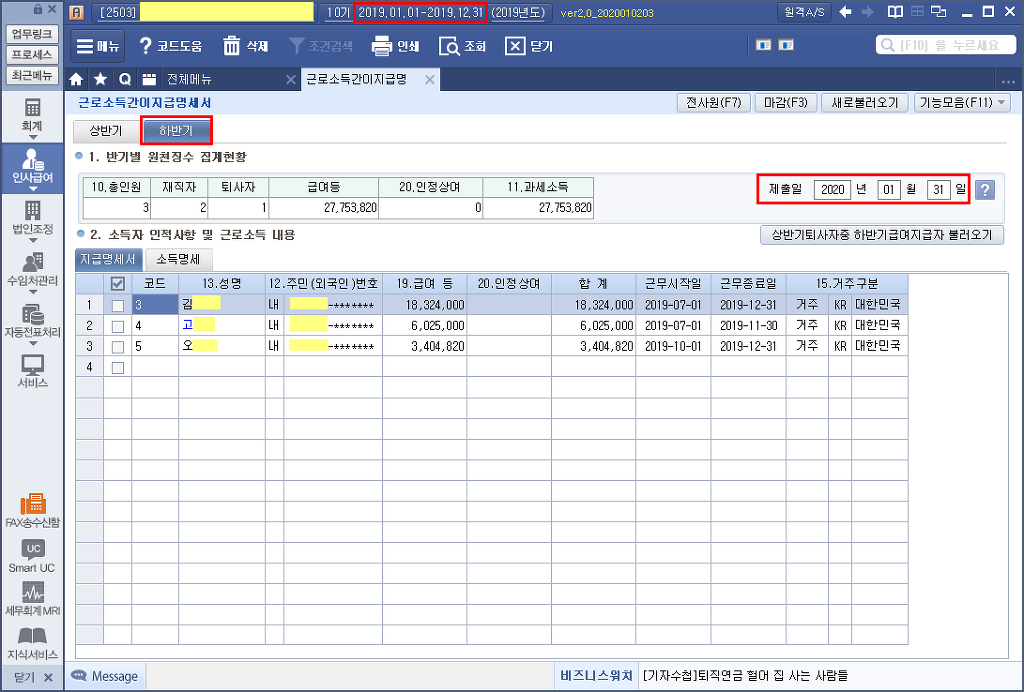Expand the arrow below 인사급여 sidebar item
This screenshot has height=692, width=1024.
tap(32, 189)
